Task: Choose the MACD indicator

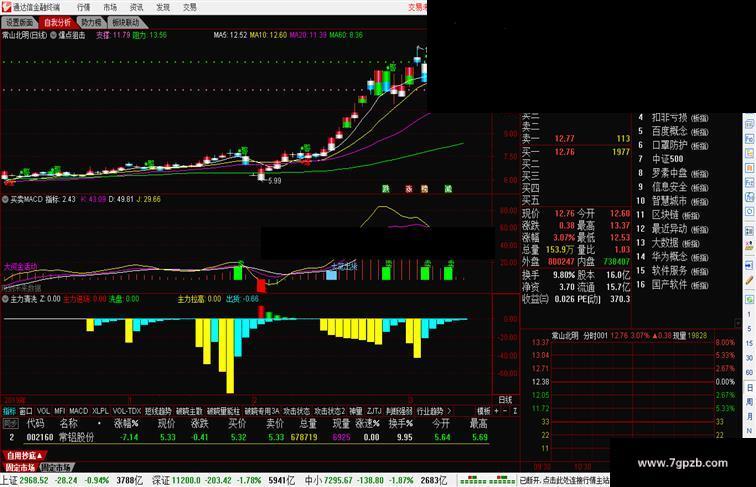Action: 78,411
